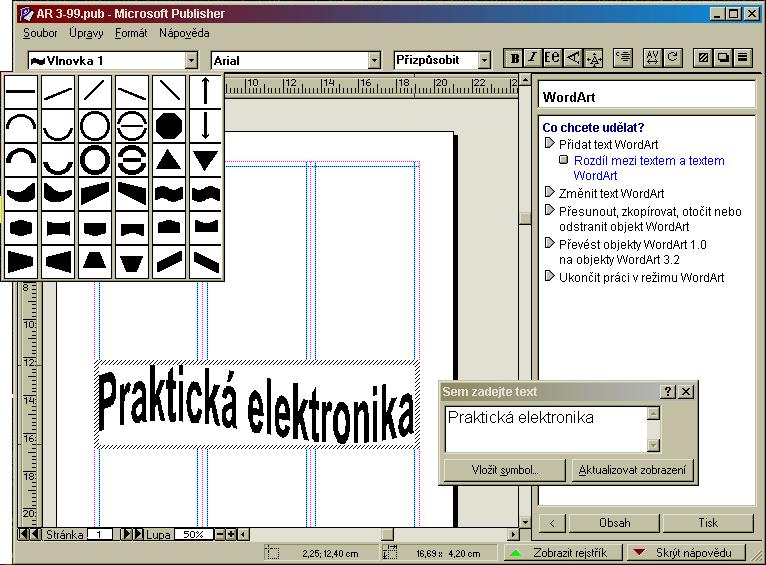Toggle sideways letter flip

point(573,58)
